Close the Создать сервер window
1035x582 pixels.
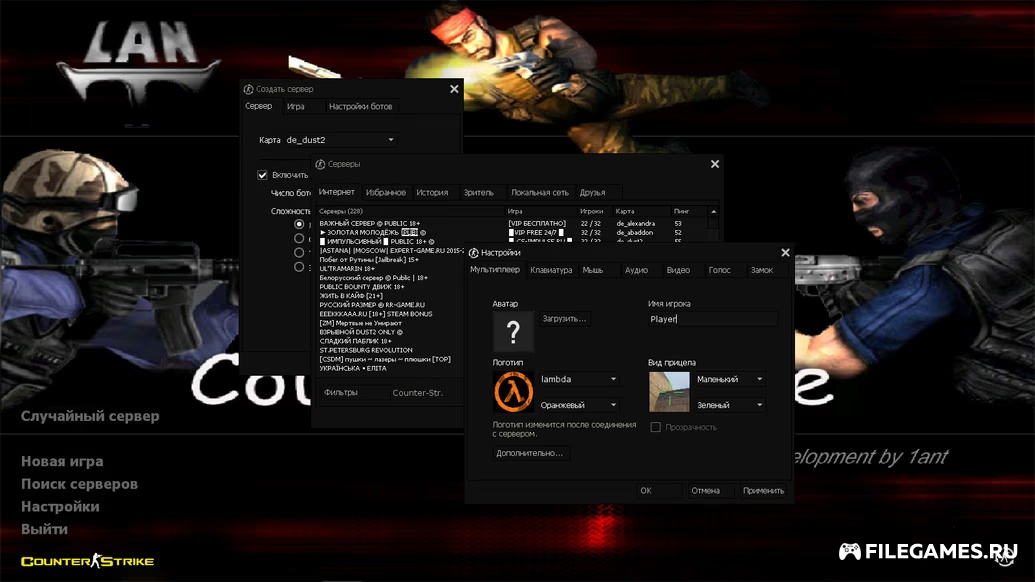click(x=454, y=89)
